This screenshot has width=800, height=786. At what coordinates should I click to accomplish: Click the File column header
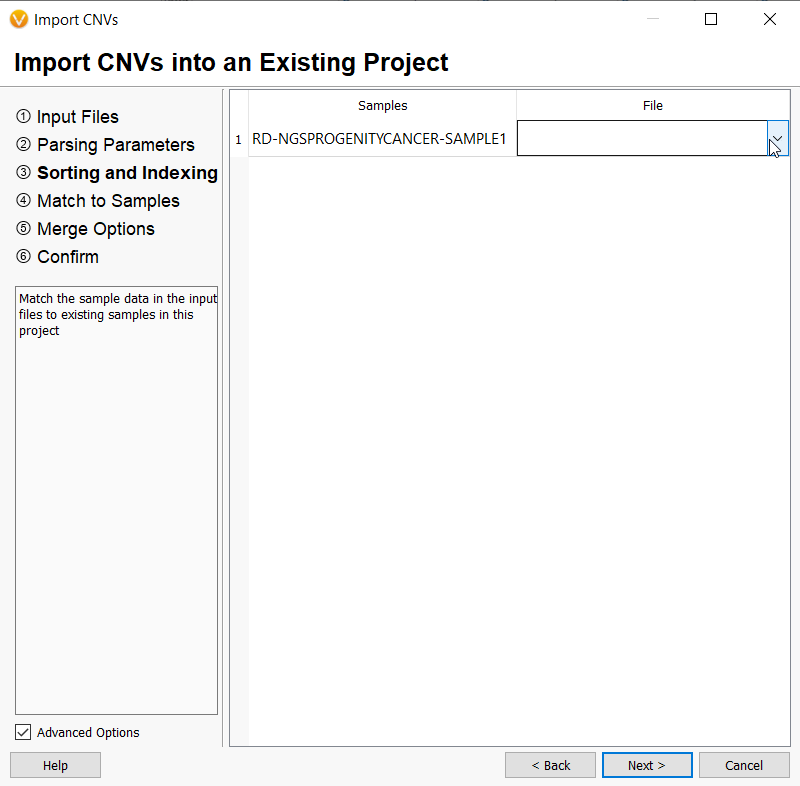coord(652,105)
